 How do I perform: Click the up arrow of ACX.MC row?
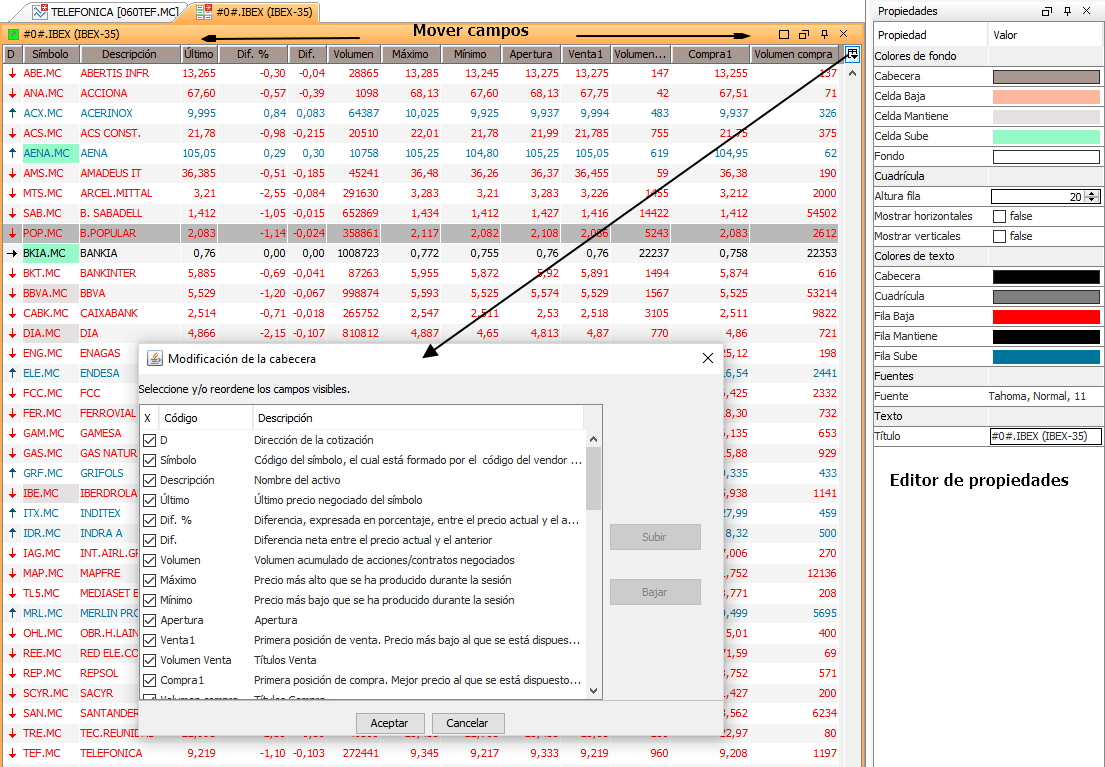point(12,113)
